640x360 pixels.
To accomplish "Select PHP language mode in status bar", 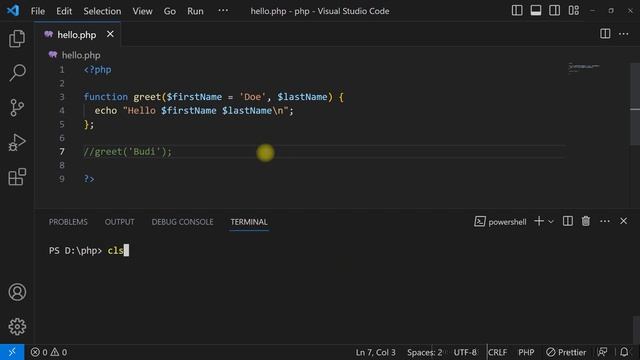I will 526,352.
